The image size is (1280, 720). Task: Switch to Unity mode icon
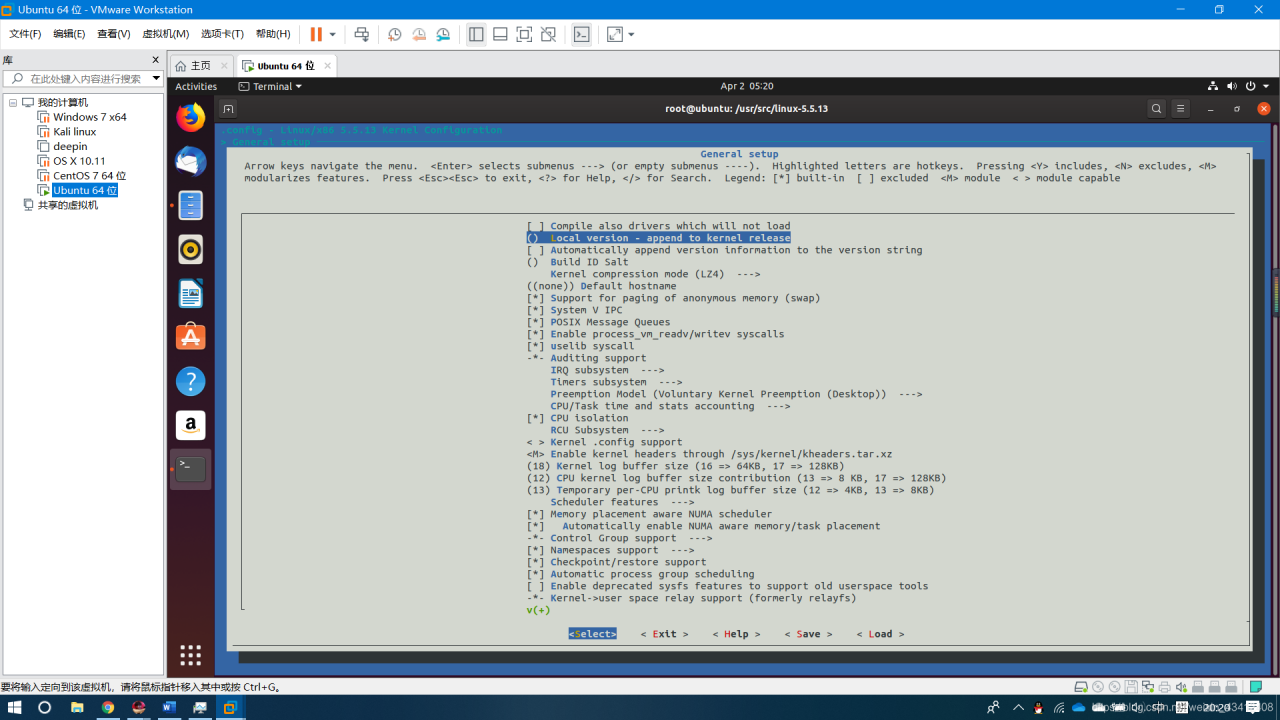tap(548, 34)
